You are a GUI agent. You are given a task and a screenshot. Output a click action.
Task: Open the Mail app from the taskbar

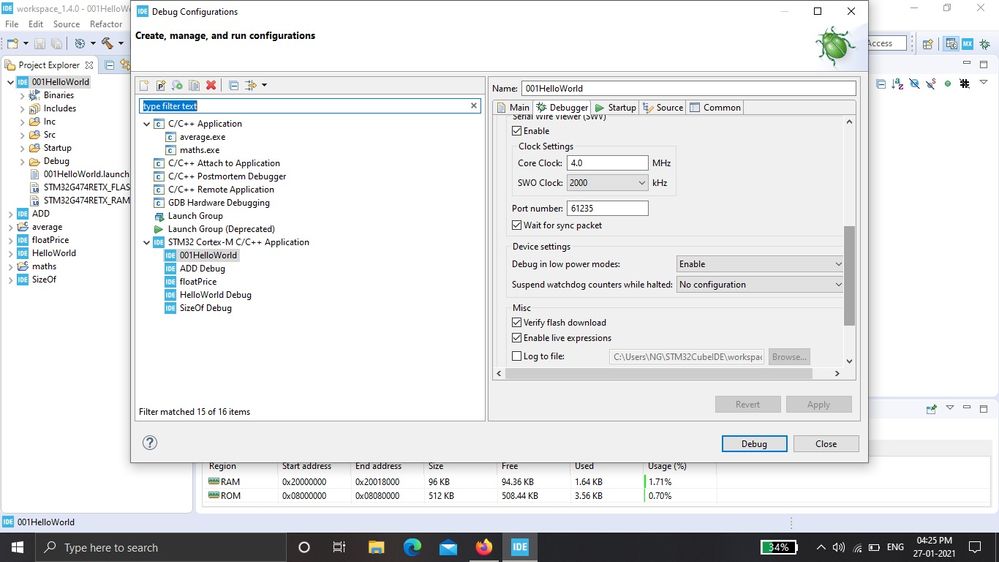pyautogui.click(x=448, y=547)
